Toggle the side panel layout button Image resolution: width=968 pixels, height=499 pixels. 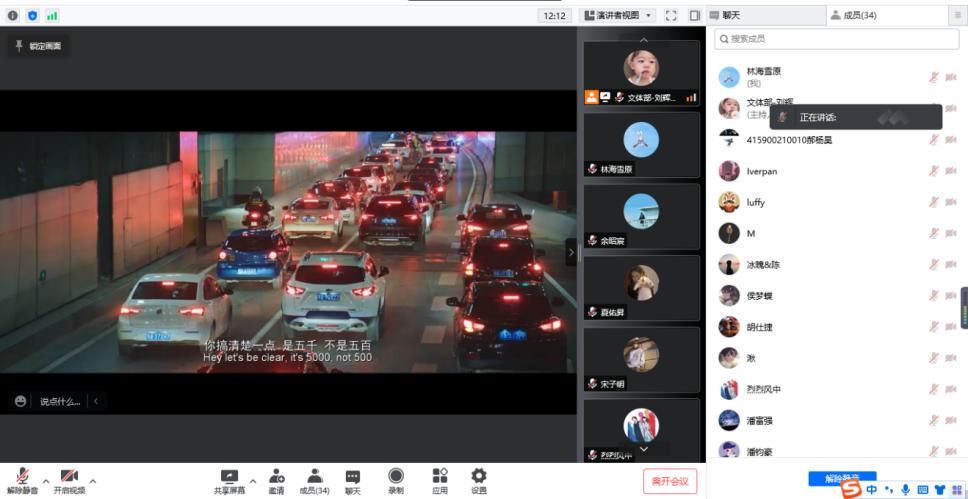[695, 16]
